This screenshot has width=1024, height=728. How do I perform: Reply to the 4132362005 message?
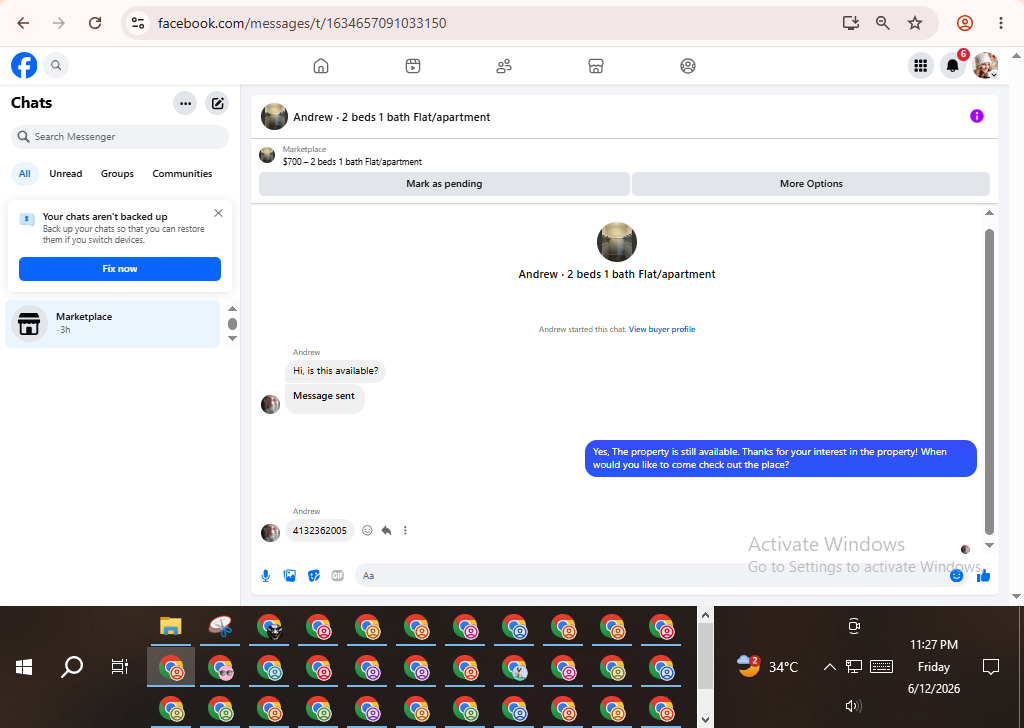[387, 531]
